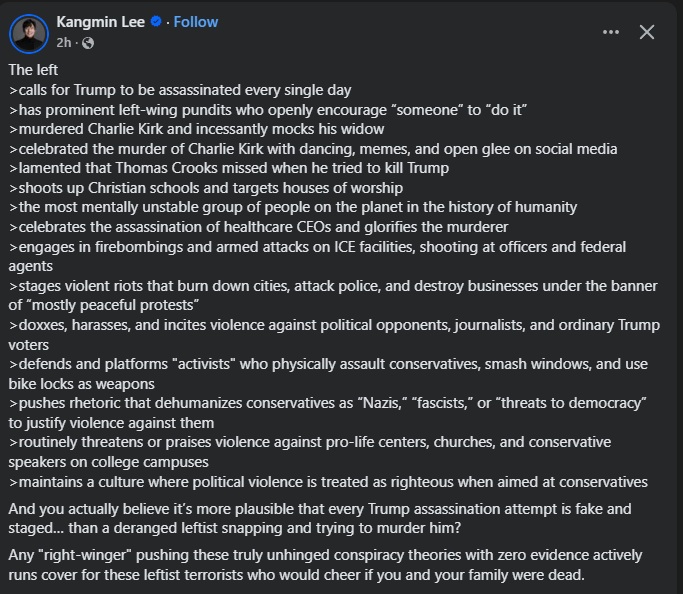Click the opening words "The left"

pyautogui.click(x=33, y=70)
